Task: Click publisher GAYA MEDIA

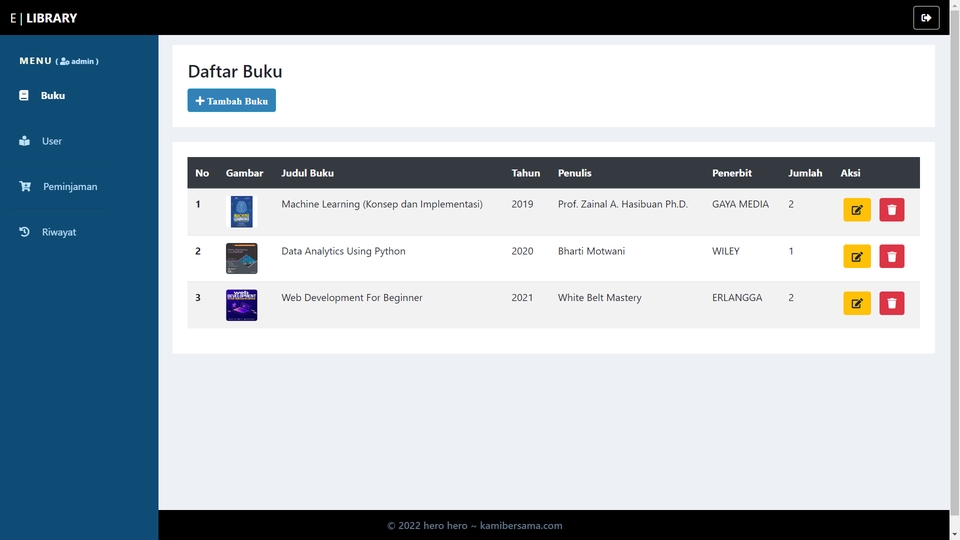Action: (740, 204)
